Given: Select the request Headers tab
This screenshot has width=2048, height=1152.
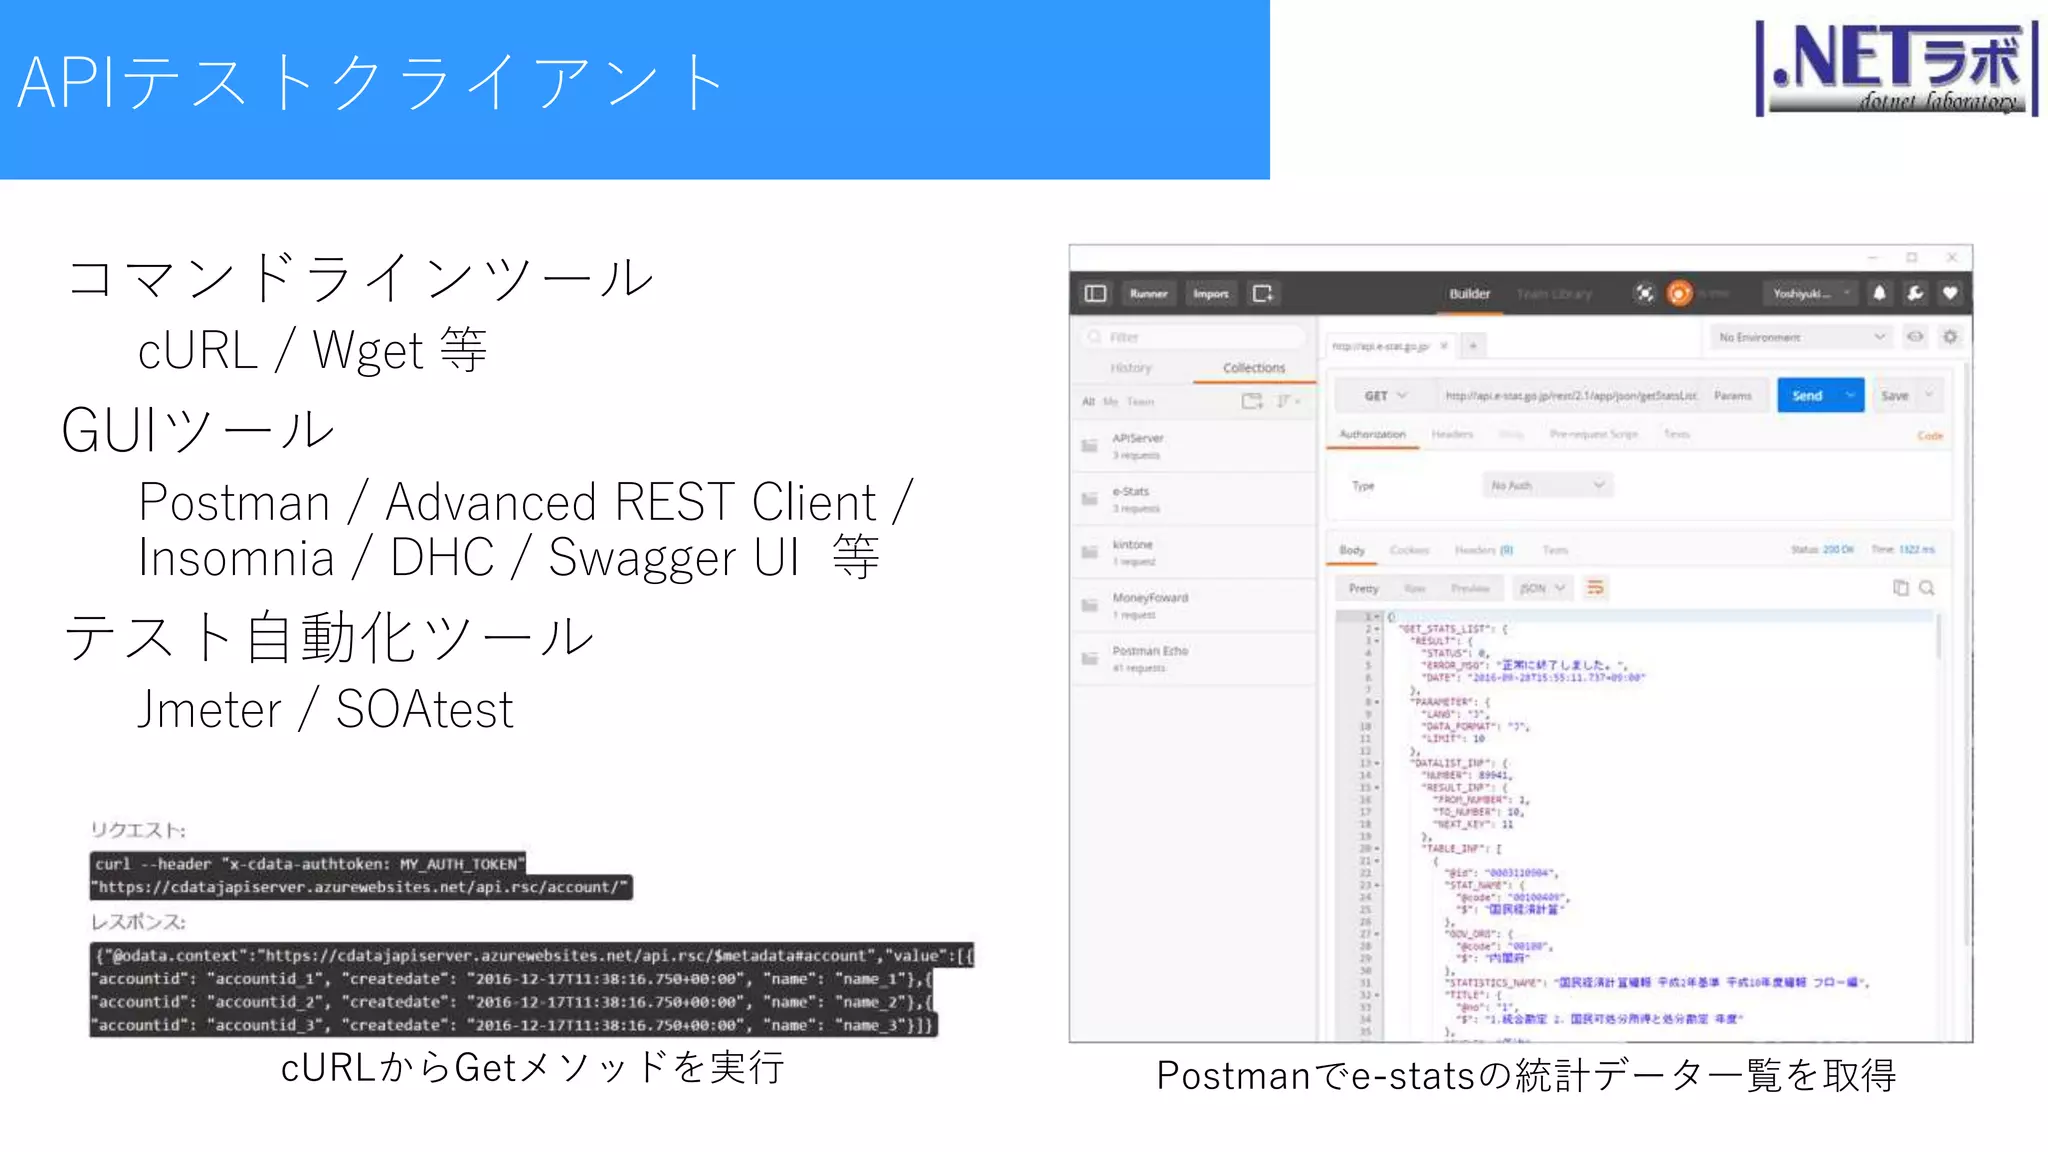Looking at the screenshot, I should tap(1452, 434).
